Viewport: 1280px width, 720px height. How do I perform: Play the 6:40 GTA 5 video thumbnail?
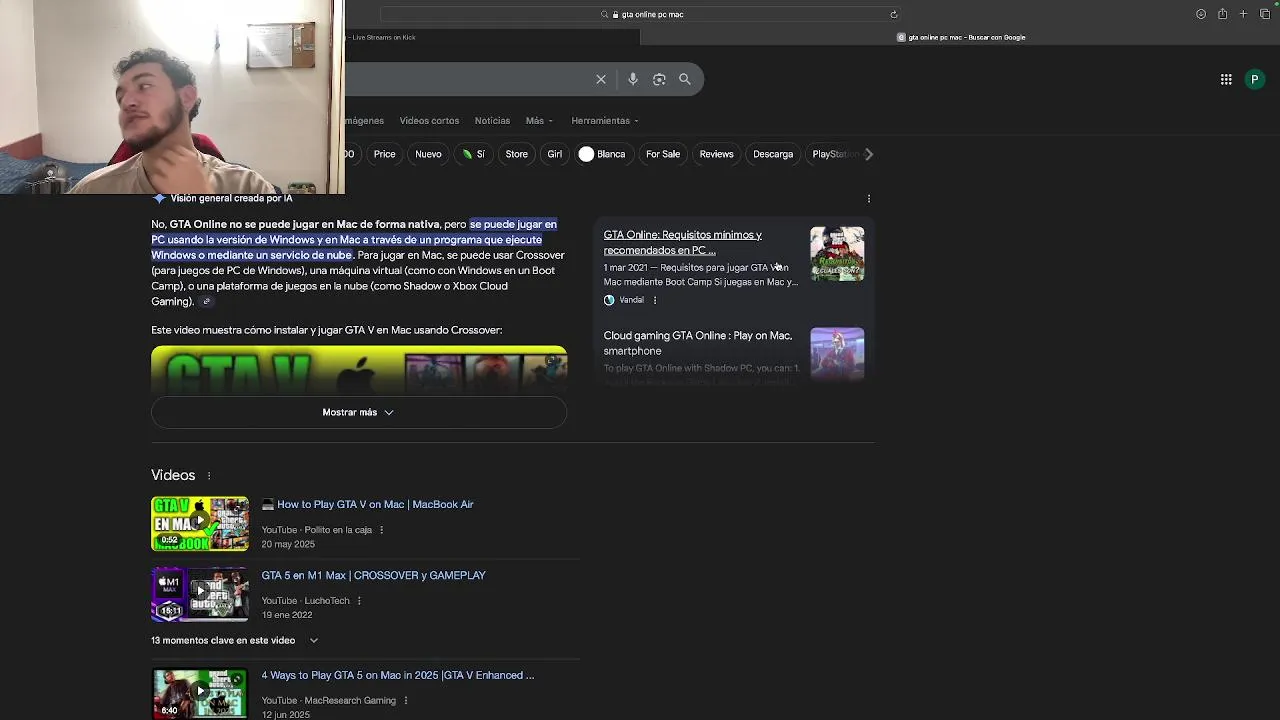[x=200, y=694]
